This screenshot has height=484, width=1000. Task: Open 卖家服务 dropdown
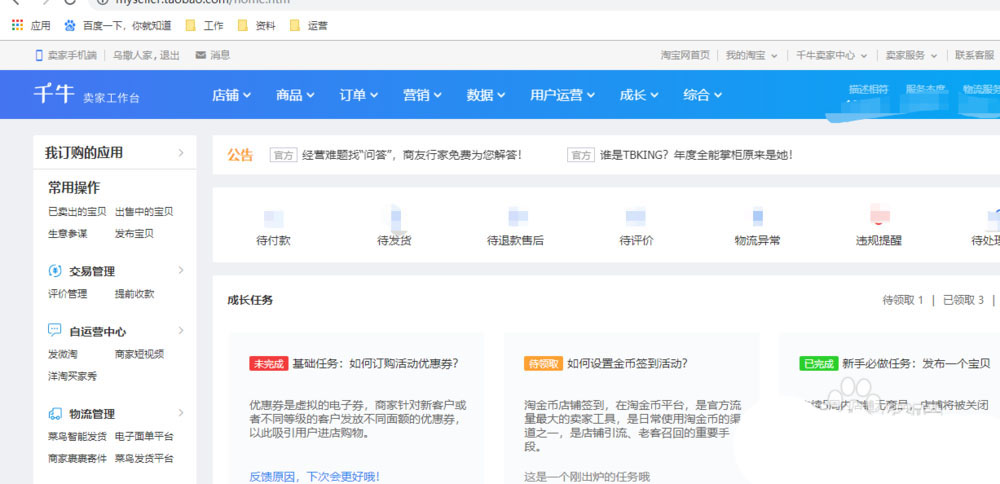coord(912,55)
